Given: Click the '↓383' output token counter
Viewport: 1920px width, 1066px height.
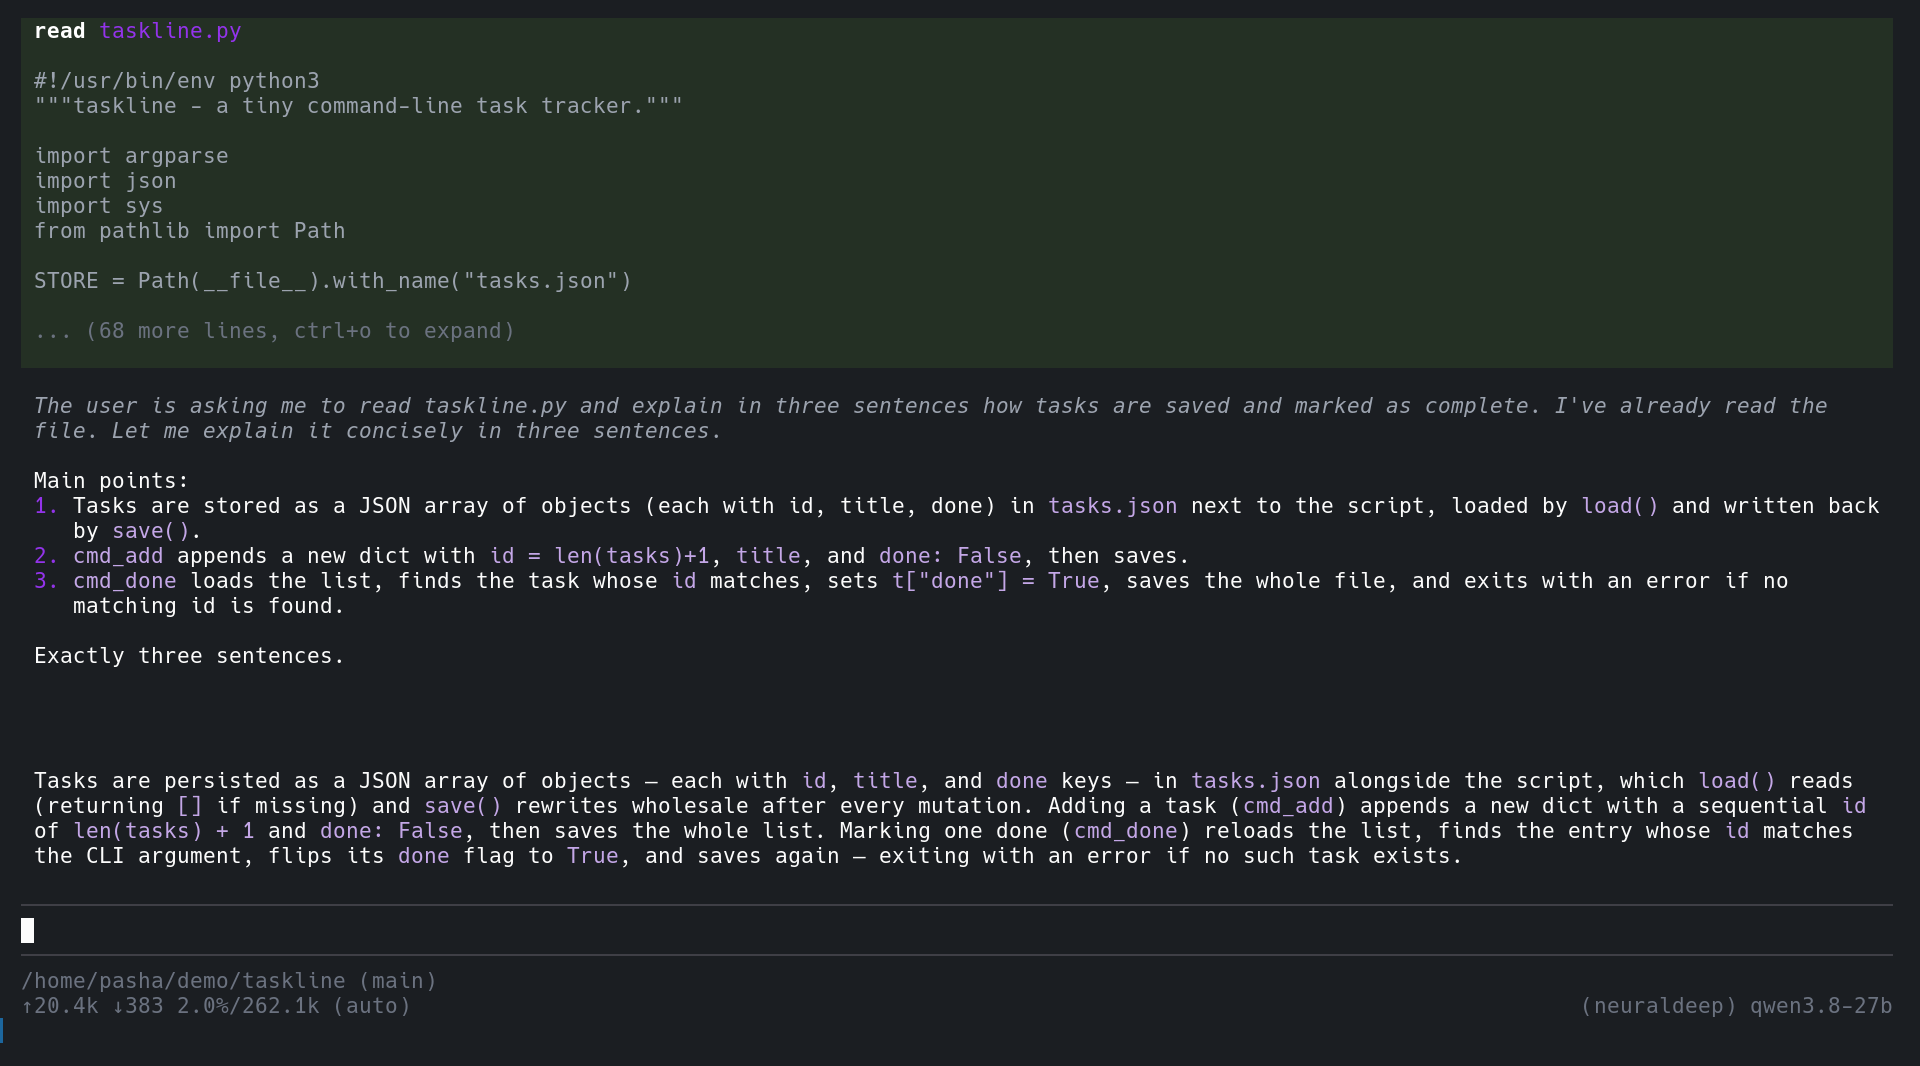Looking at the screenshot, I should (138, 1006).
